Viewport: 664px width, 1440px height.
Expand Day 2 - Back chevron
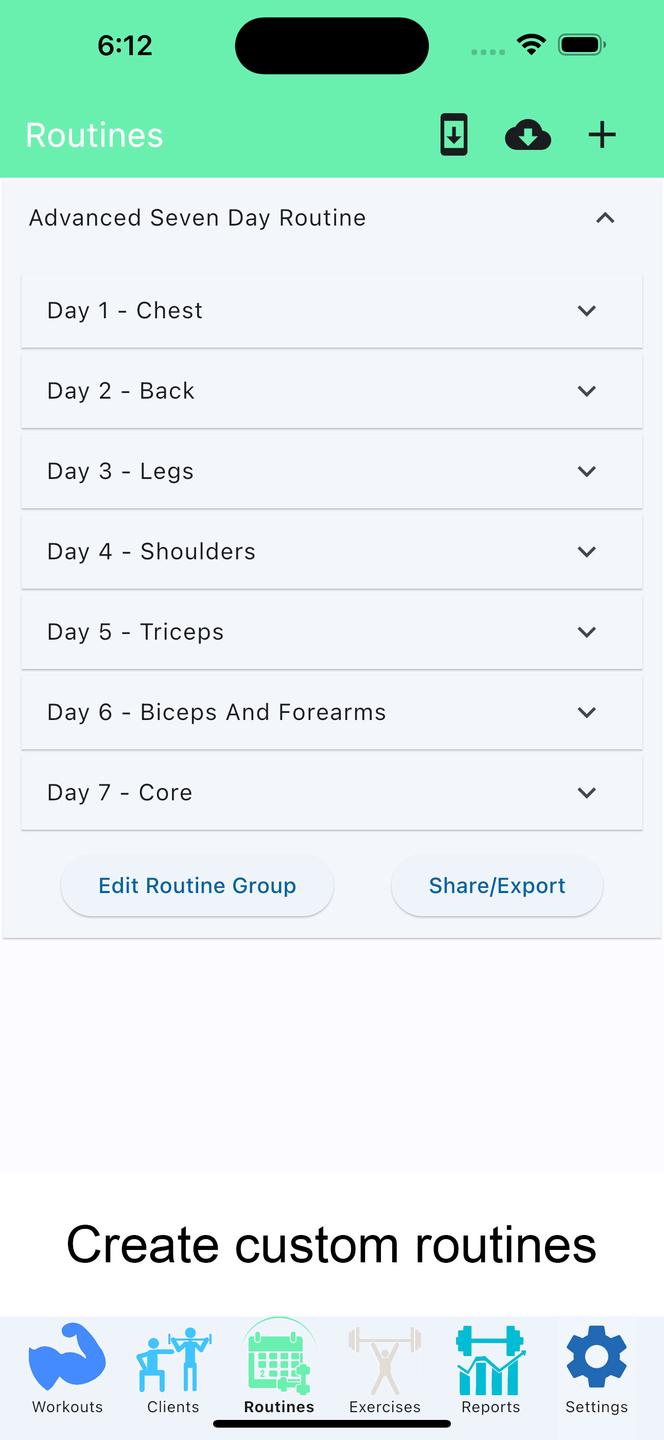(587, 391)
